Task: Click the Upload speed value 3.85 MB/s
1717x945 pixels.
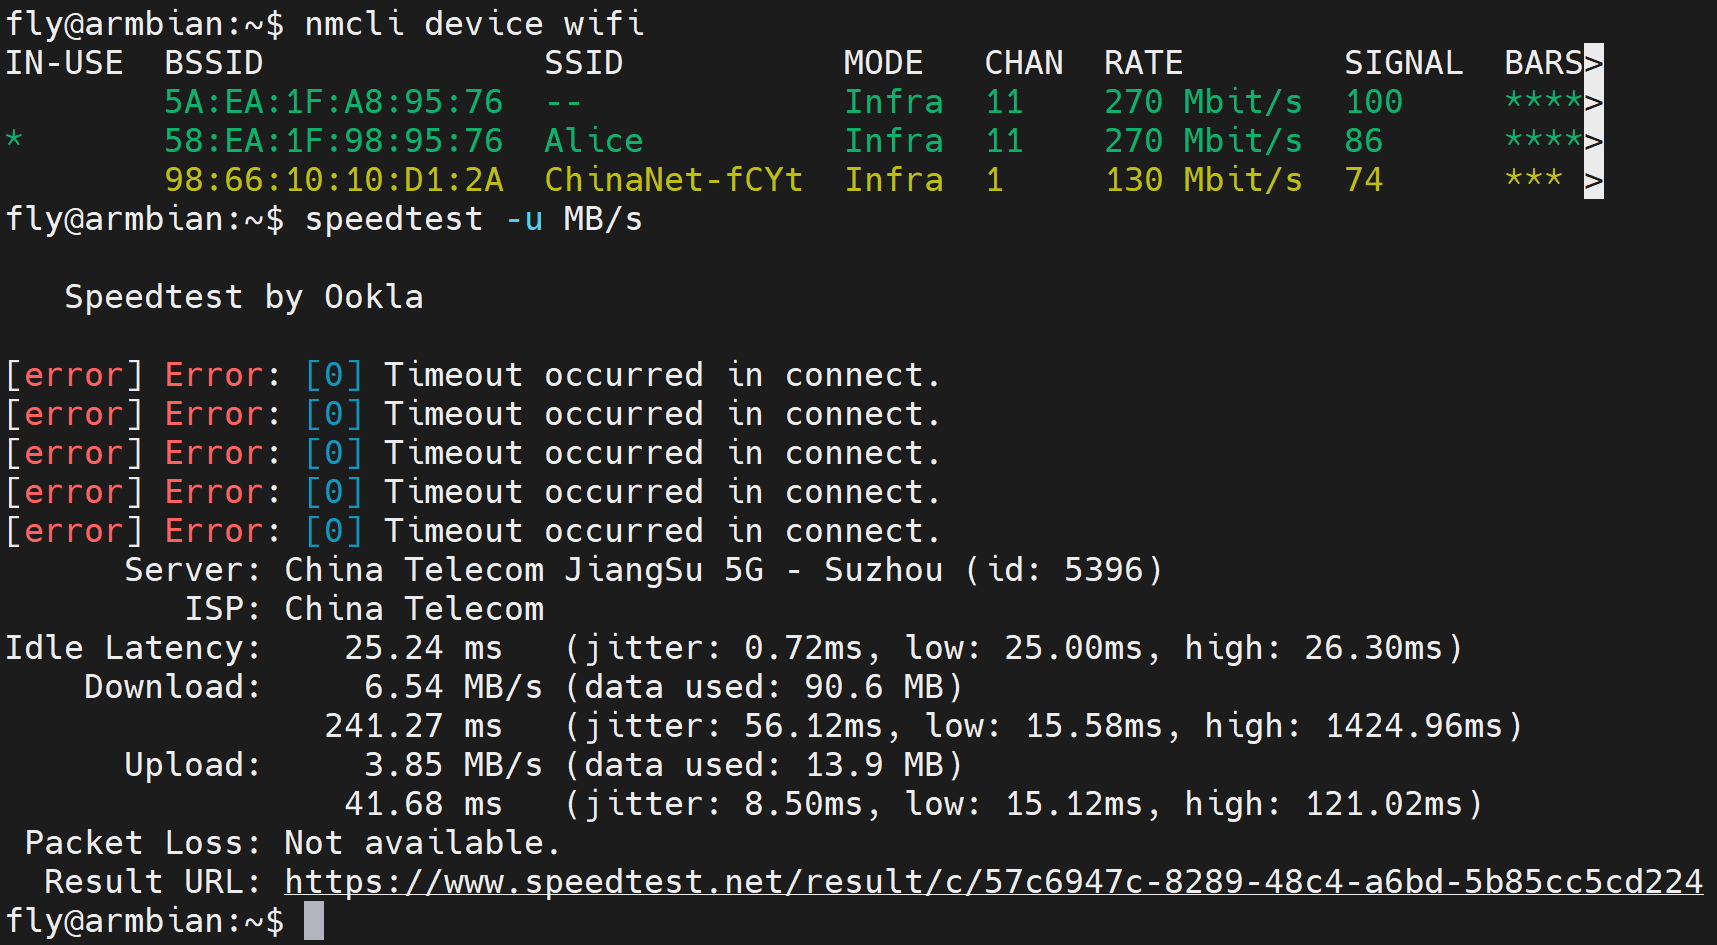Action: point(454,765)
